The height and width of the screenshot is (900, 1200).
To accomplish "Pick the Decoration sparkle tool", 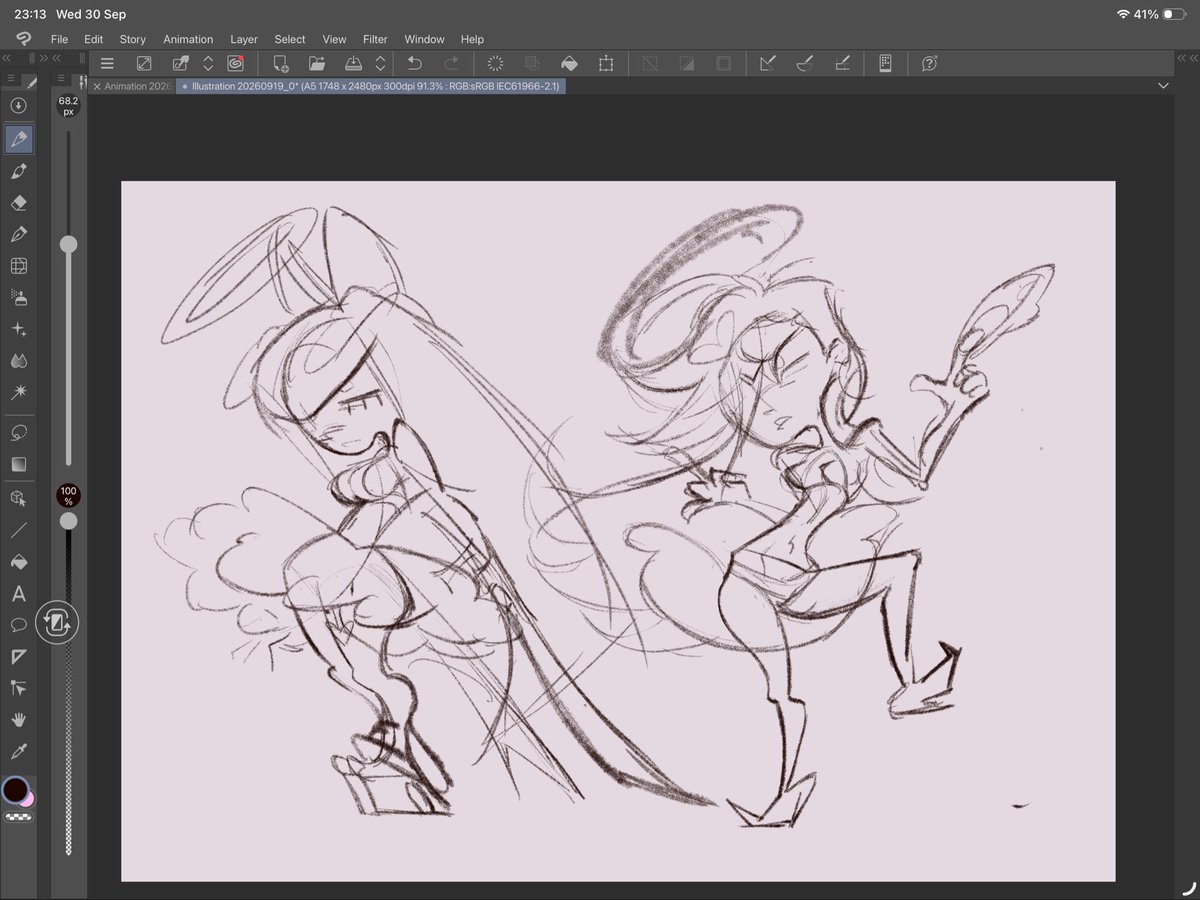I will click(18, 329).
